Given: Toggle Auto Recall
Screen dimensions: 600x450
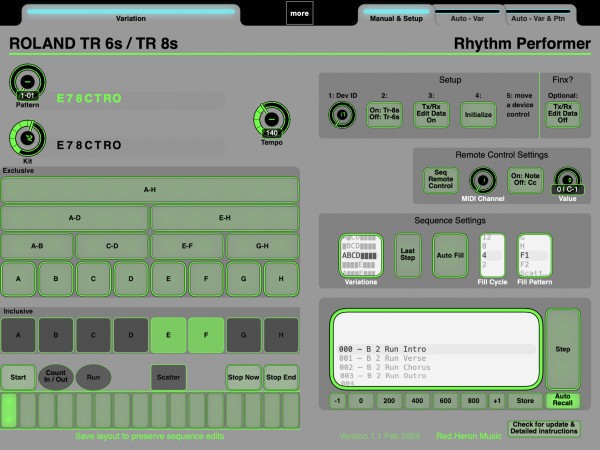Looking at the screenshot, I should [x=562, y=400].
